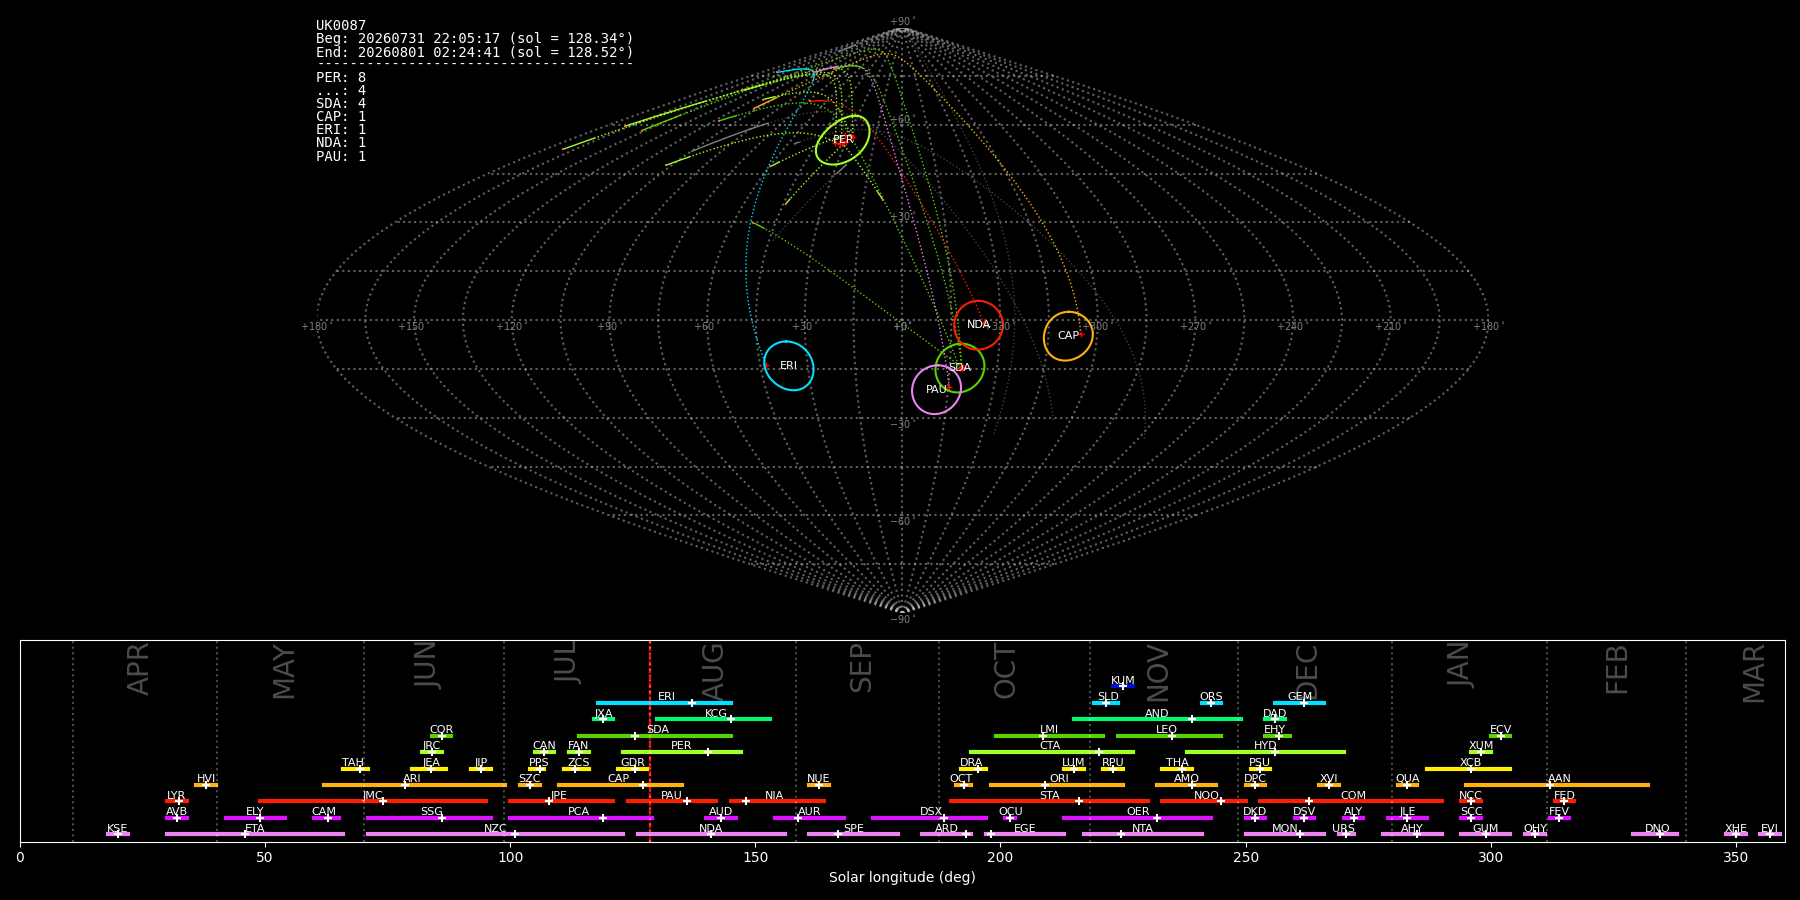This screenshot has width=1800, height=900.
Task: Select the STA shower red bar
Action: click(x=1049, y=801)
